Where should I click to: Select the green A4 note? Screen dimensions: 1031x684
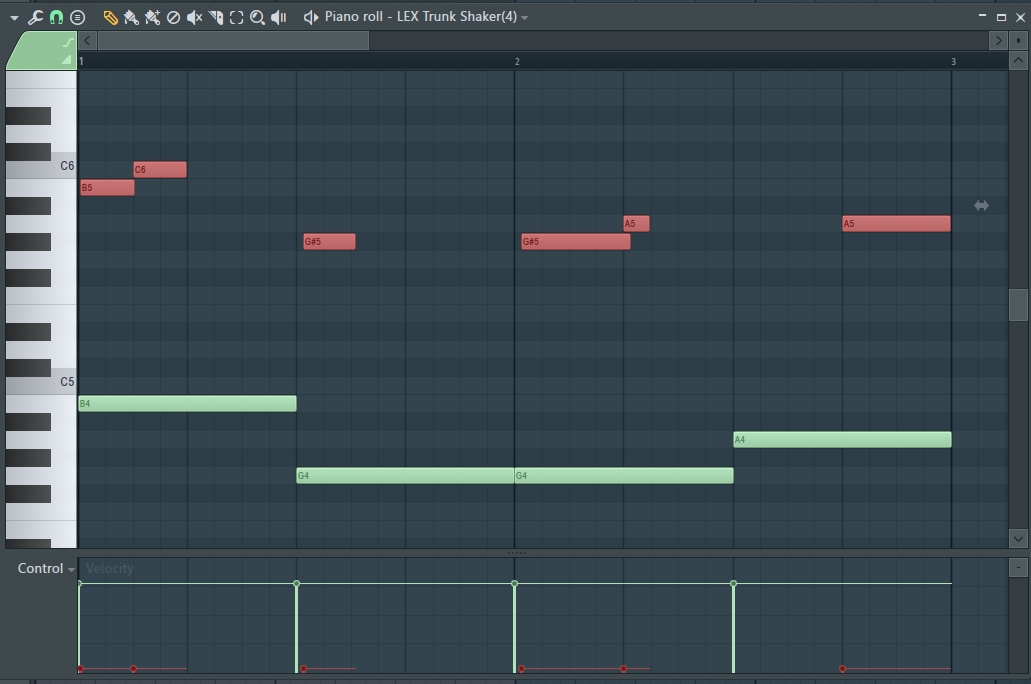842,439
